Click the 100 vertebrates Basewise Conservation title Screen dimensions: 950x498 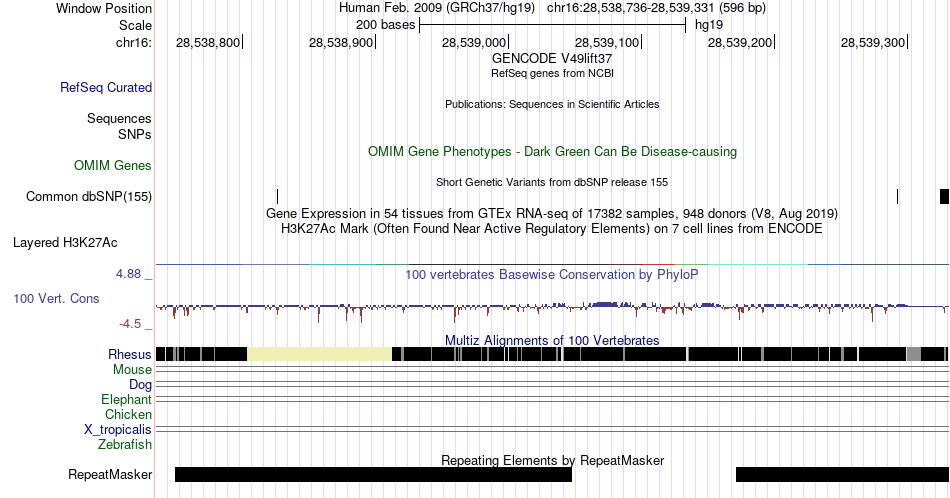pyautogui.click(x=552, y=274)
